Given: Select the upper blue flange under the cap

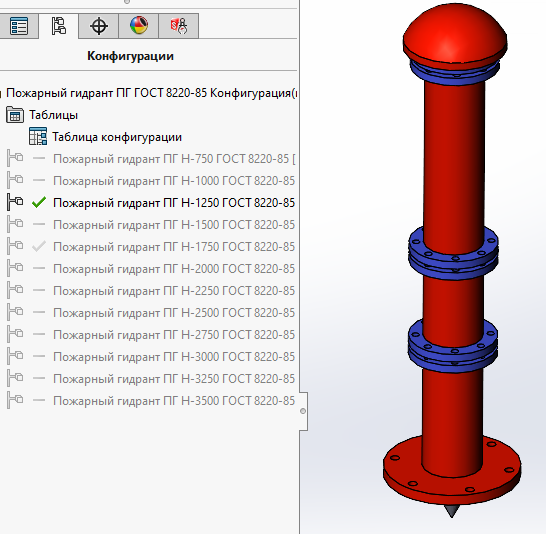Looking at the screenshot, I should pos(454,77).
